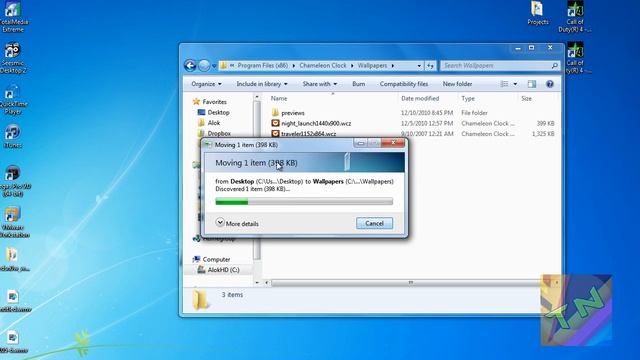Open the Include in library menu

262,84
